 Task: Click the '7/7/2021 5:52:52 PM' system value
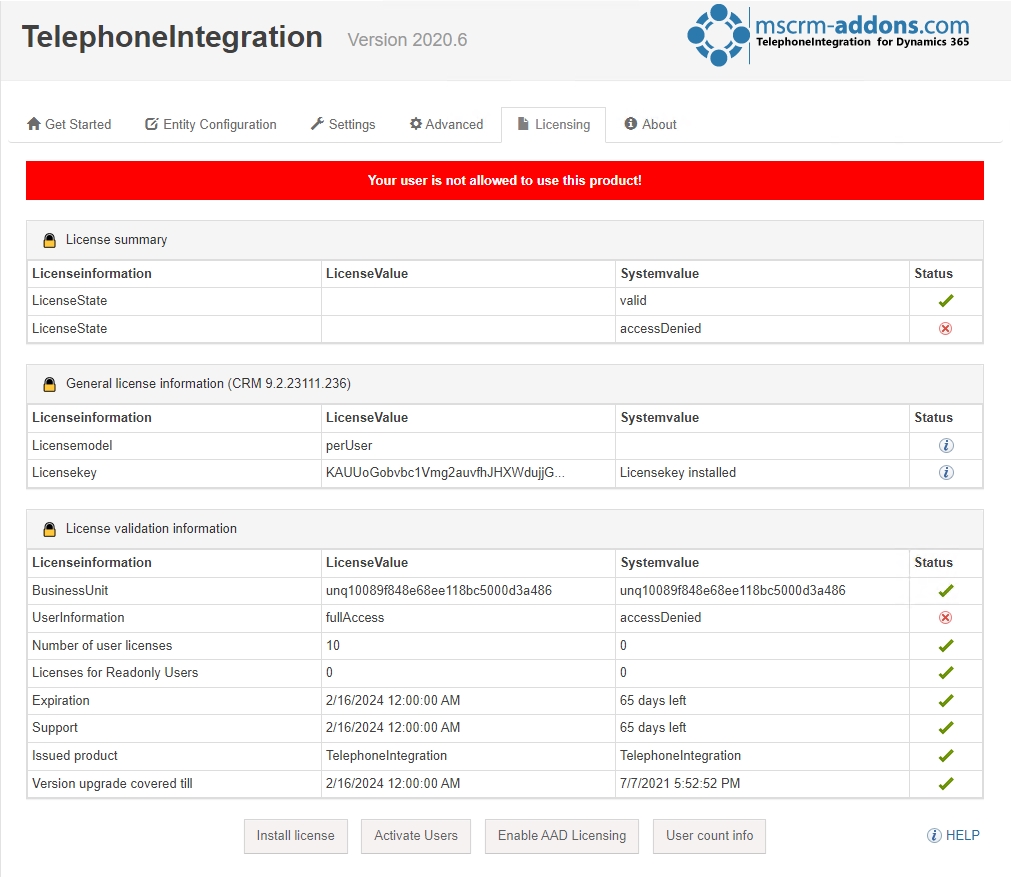click(x=680, y=783)
